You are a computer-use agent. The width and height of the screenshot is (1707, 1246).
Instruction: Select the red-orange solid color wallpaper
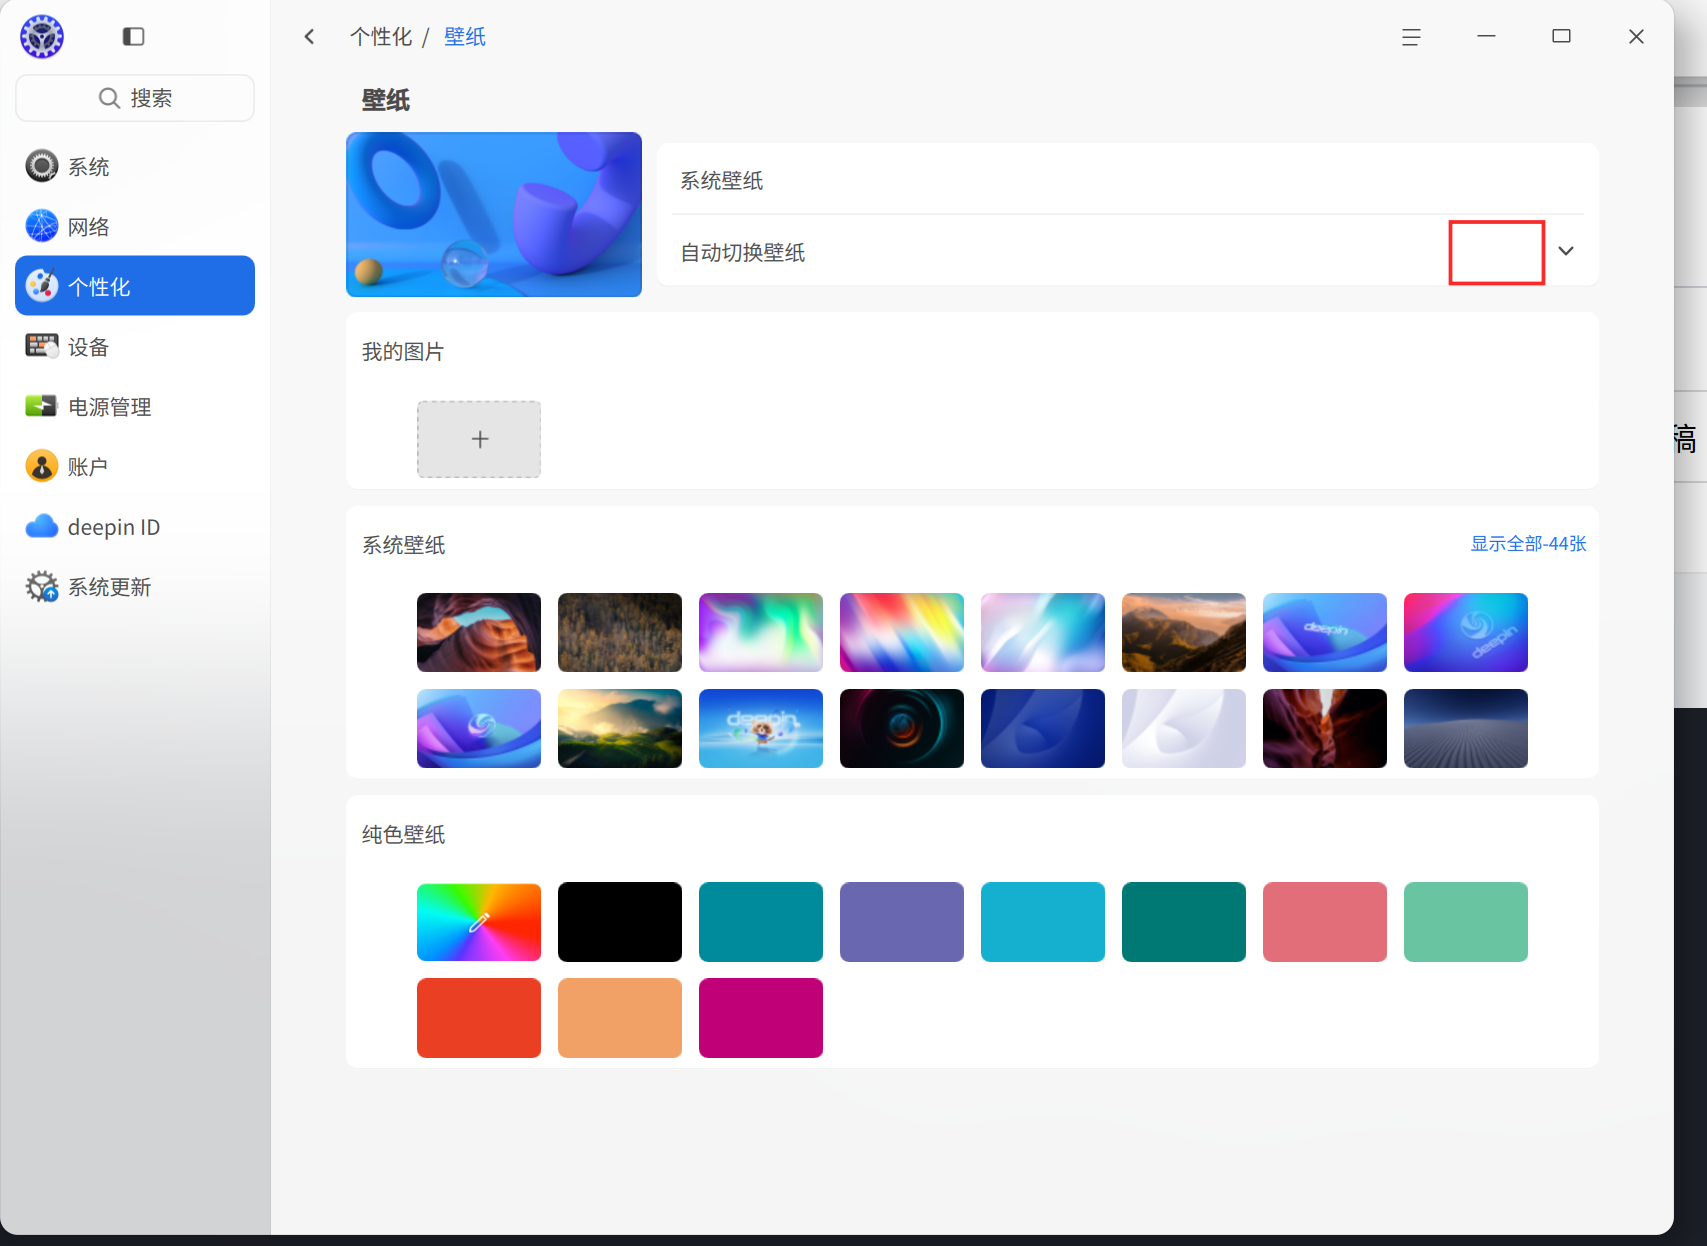coord(479,1018)
